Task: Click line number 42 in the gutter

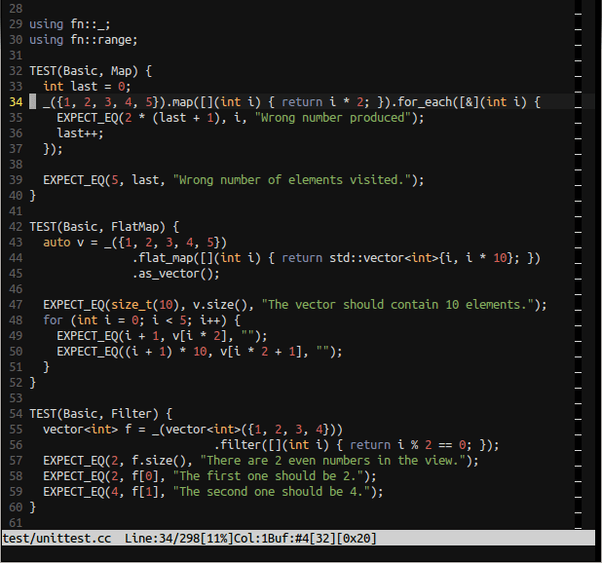Action: click(16, 227)
